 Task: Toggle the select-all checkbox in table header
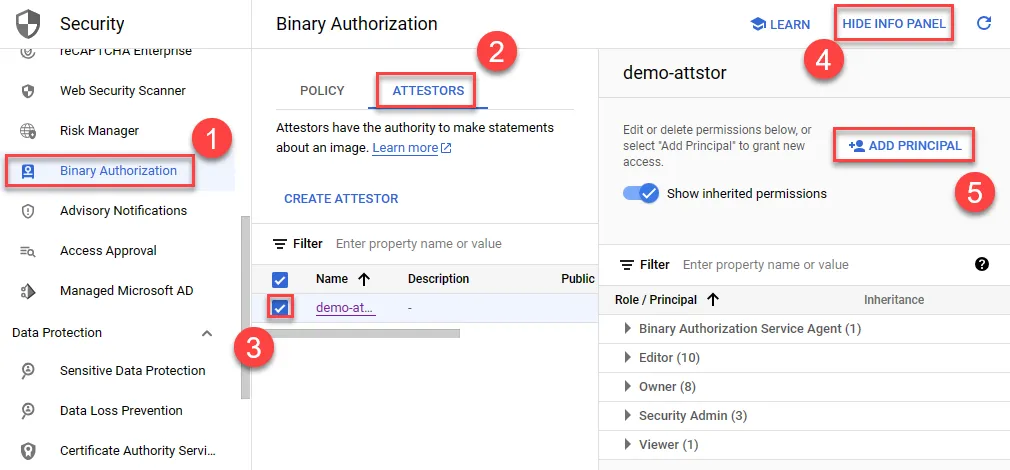[280, 279]
